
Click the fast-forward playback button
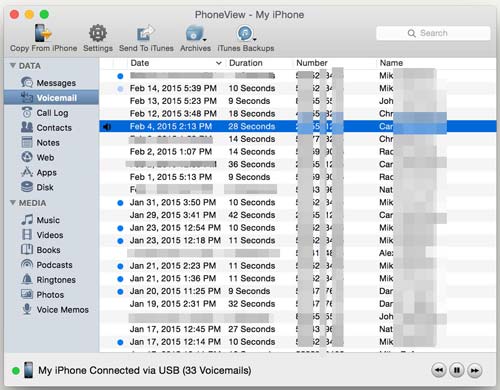point(475,370)
